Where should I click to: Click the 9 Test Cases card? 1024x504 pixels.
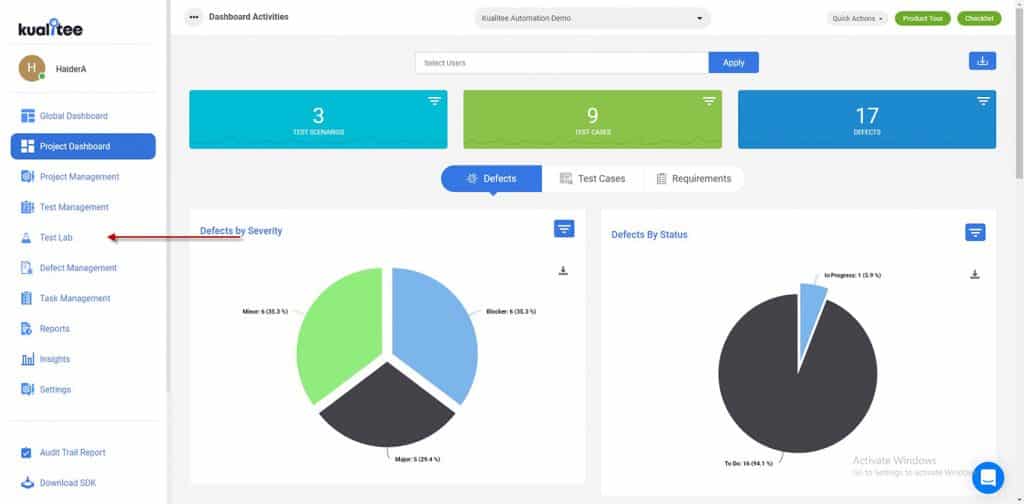[592, 119]
